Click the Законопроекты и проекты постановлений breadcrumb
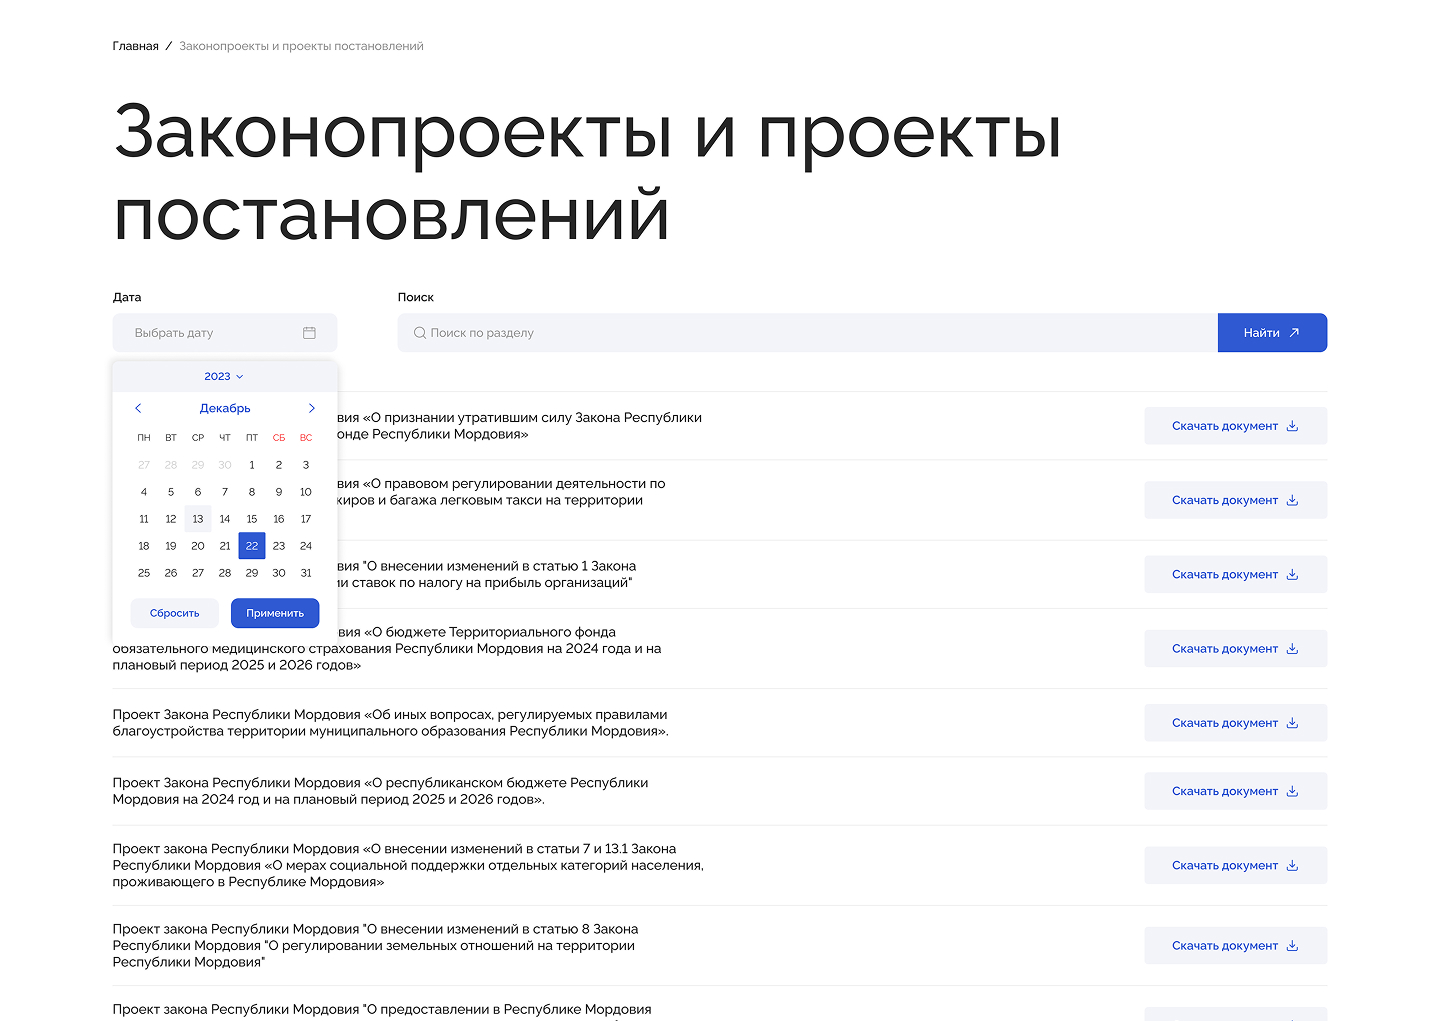The width and height of the screenshot is (1440, 1021). coord(302,45)
